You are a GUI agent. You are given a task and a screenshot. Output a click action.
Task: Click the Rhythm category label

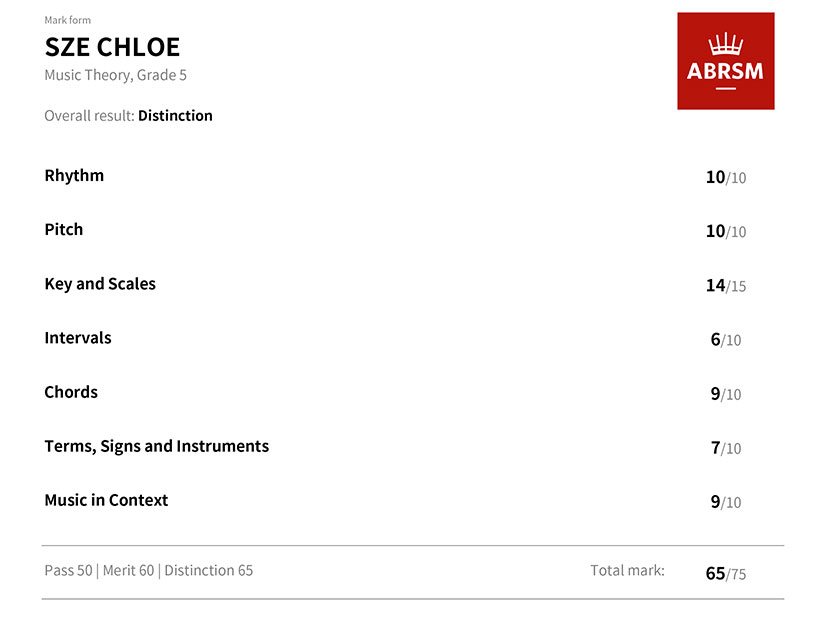point(74,175)
